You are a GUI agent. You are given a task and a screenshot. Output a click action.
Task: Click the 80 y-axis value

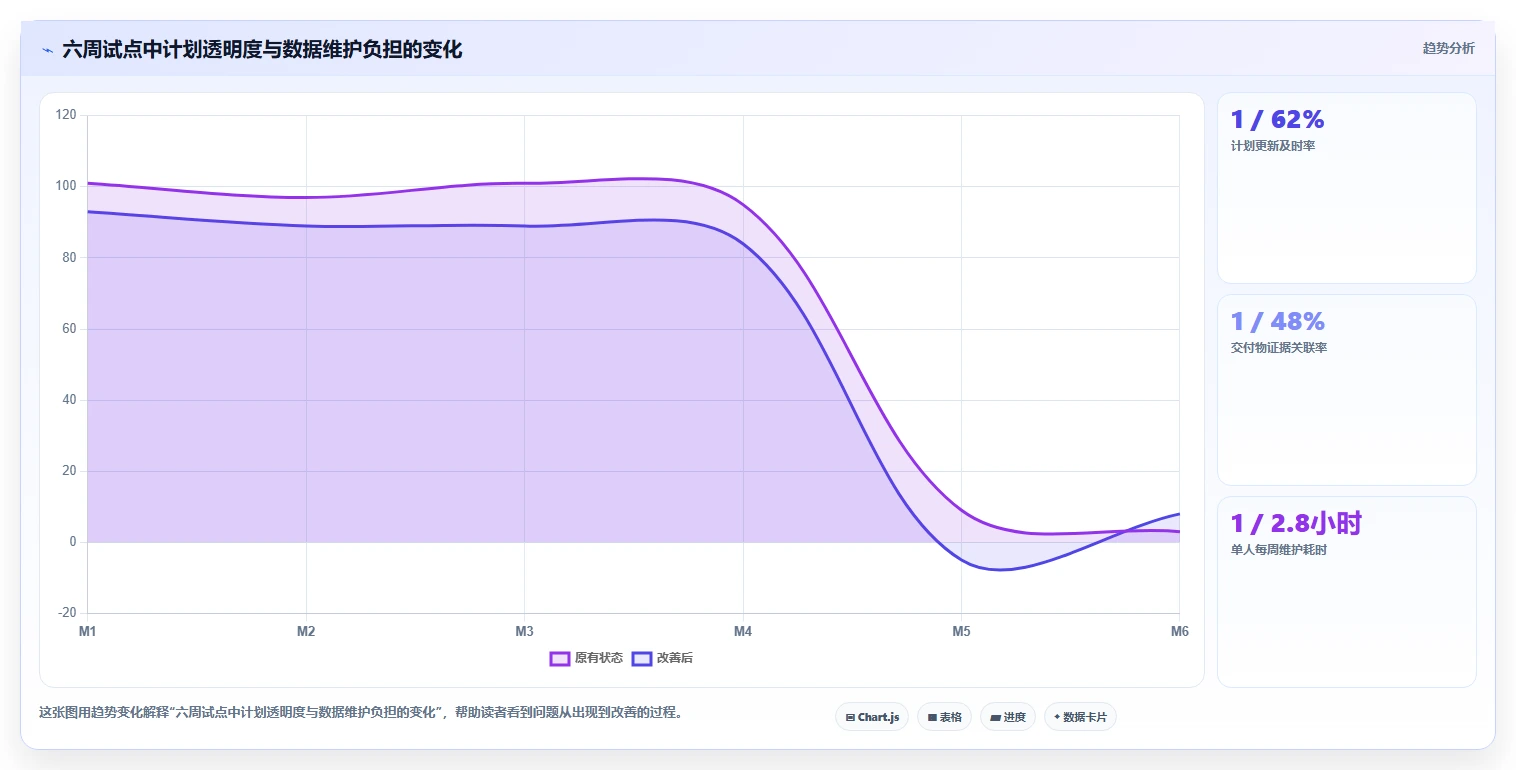point(69,257)
